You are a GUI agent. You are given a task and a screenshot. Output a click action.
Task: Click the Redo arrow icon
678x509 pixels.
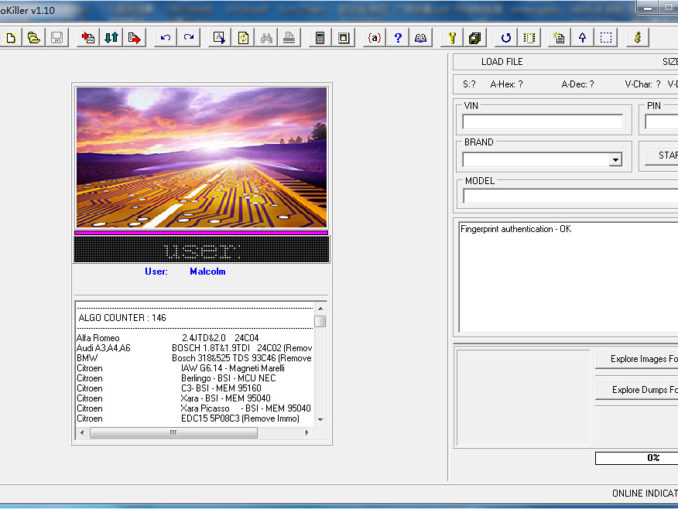point(188,38)
